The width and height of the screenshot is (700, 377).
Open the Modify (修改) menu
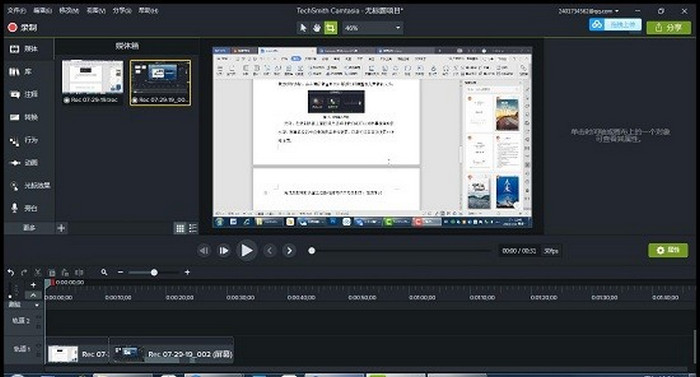click(x=69, y=10)
